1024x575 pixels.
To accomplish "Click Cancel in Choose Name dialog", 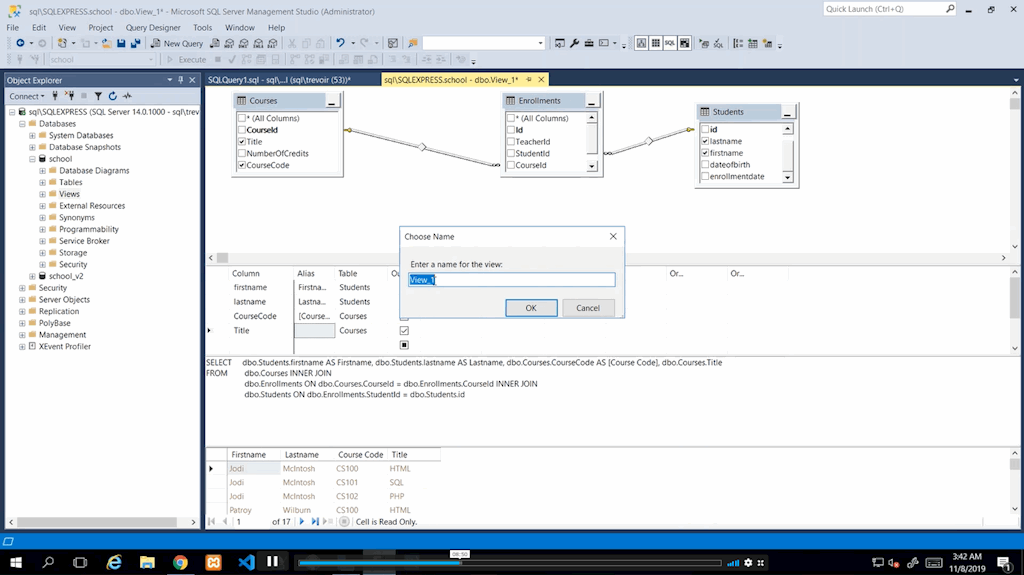I will (588, 308).
